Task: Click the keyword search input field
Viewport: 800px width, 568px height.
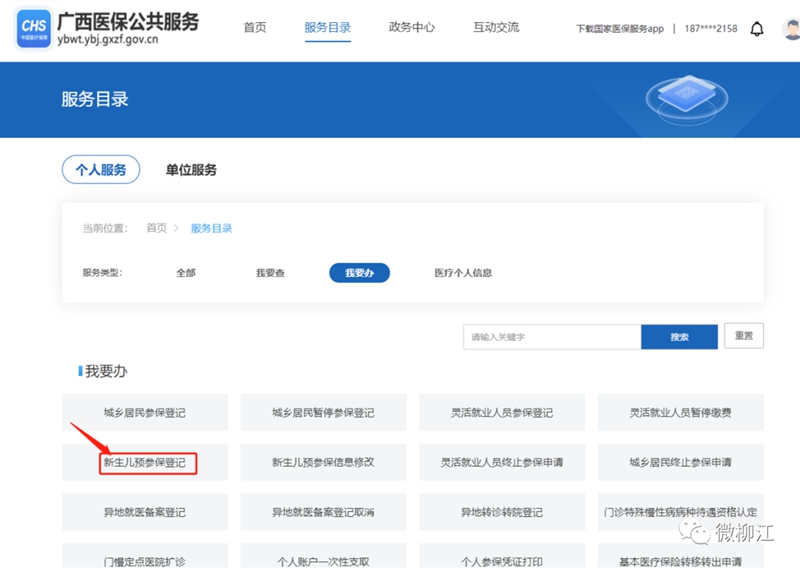Action: click(x=551, y=337)
